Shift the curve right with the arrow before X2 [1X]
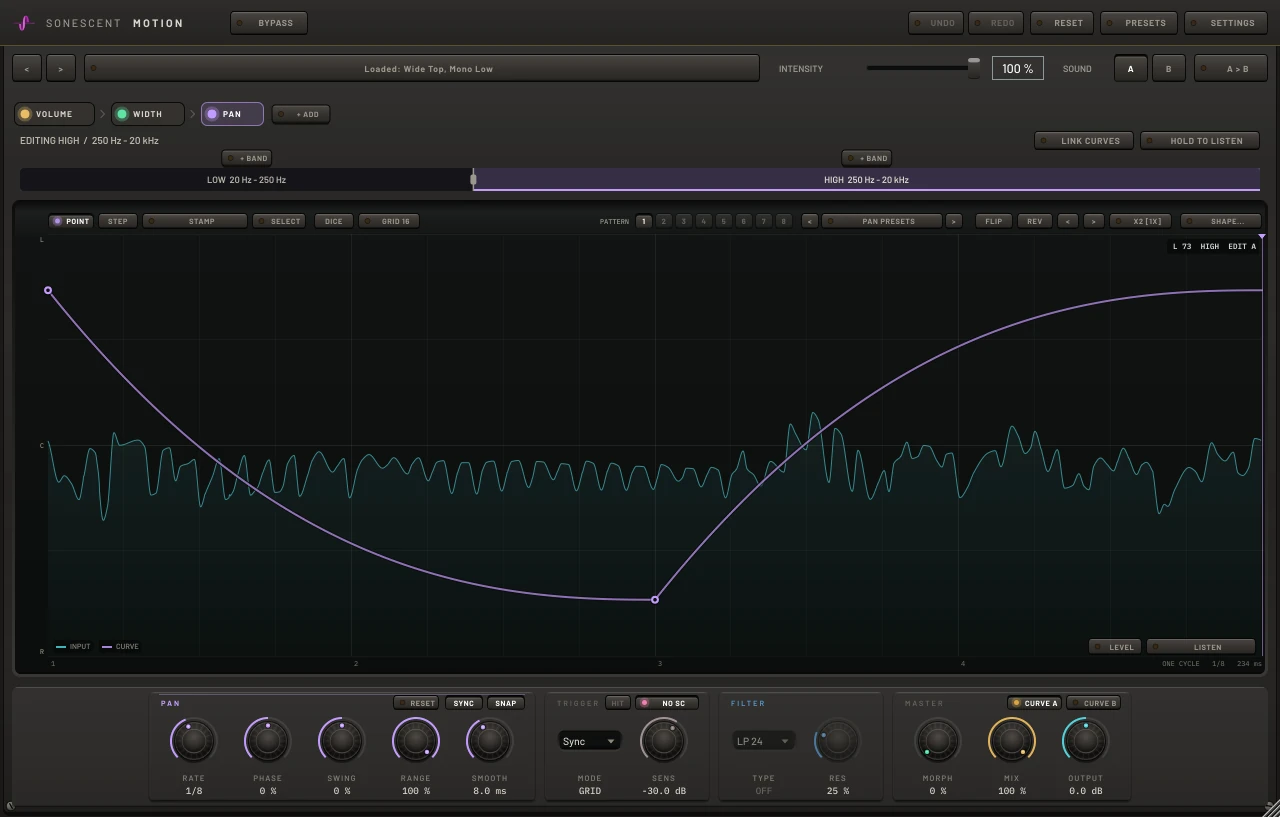The height and width of the screenshot is (817, 1280). point(1093,221)
